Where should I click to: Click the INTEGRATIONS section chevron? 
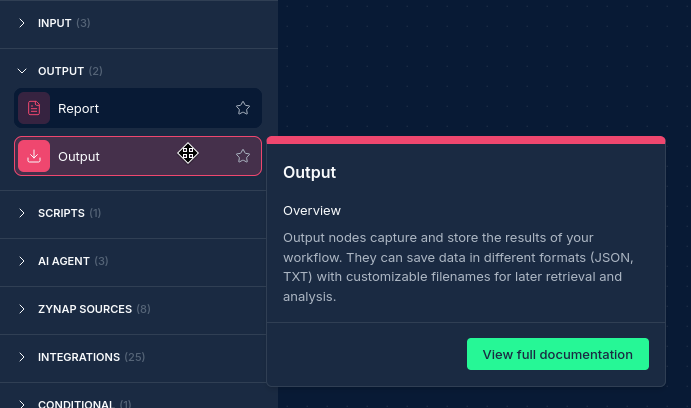pos(22,357)
